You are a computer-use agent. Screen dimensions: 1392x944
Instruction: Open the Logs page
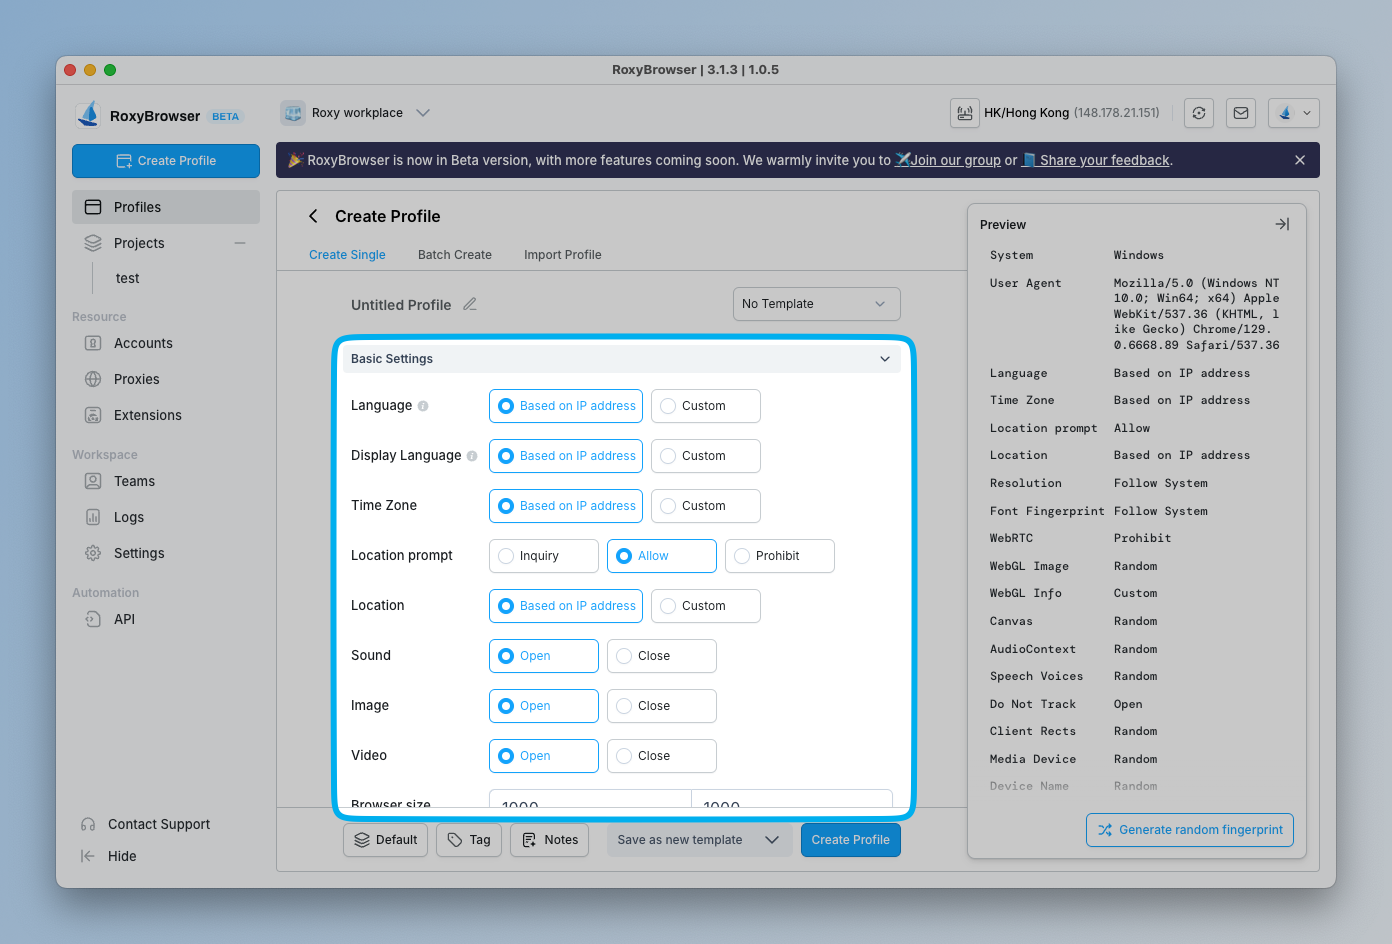point(129,517)
